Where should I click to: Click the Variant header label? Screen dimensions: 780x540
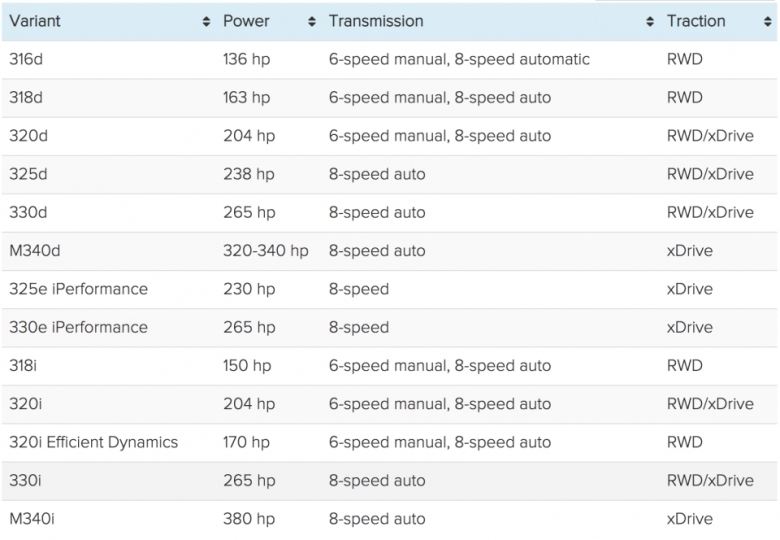click(x=36, y=21)
